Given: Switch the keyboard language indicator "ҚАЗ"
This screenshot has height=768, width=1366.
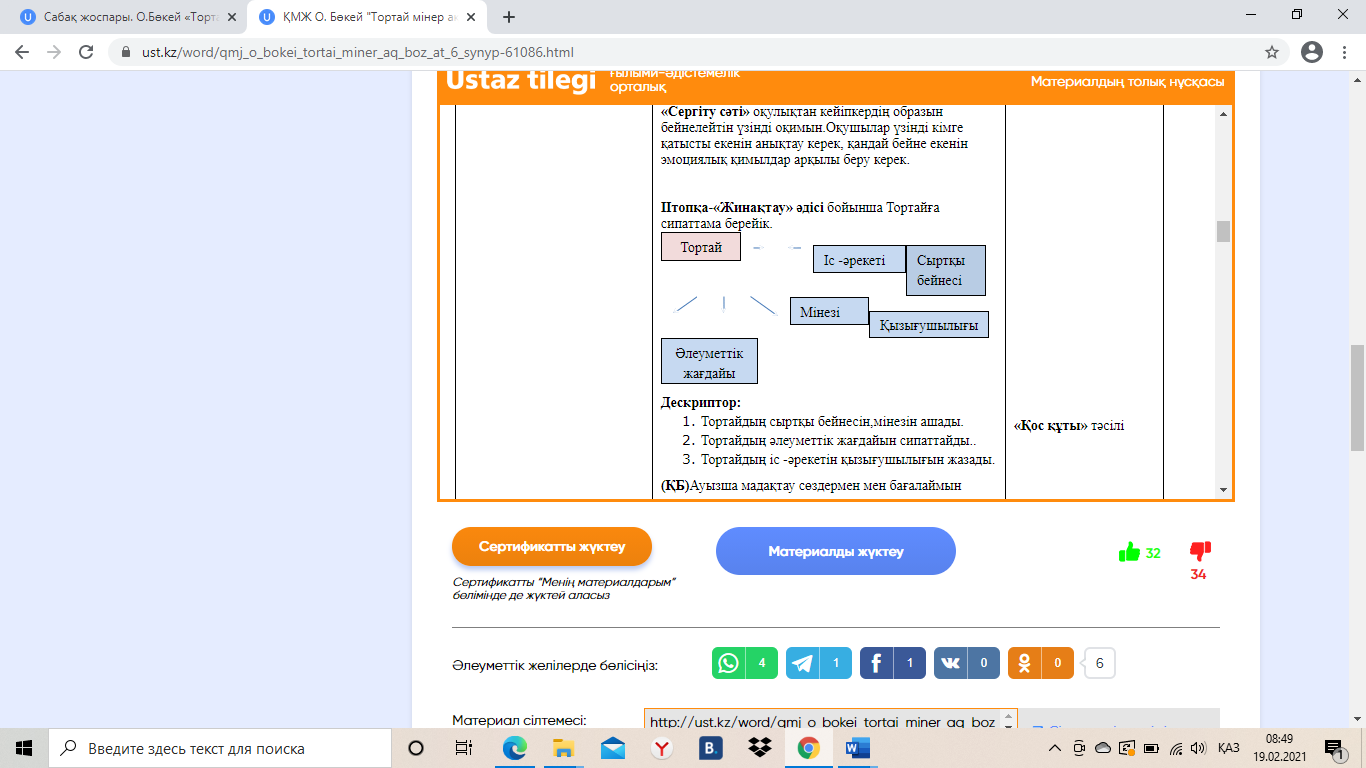Looking at the screenshot, I should 1229,748.
